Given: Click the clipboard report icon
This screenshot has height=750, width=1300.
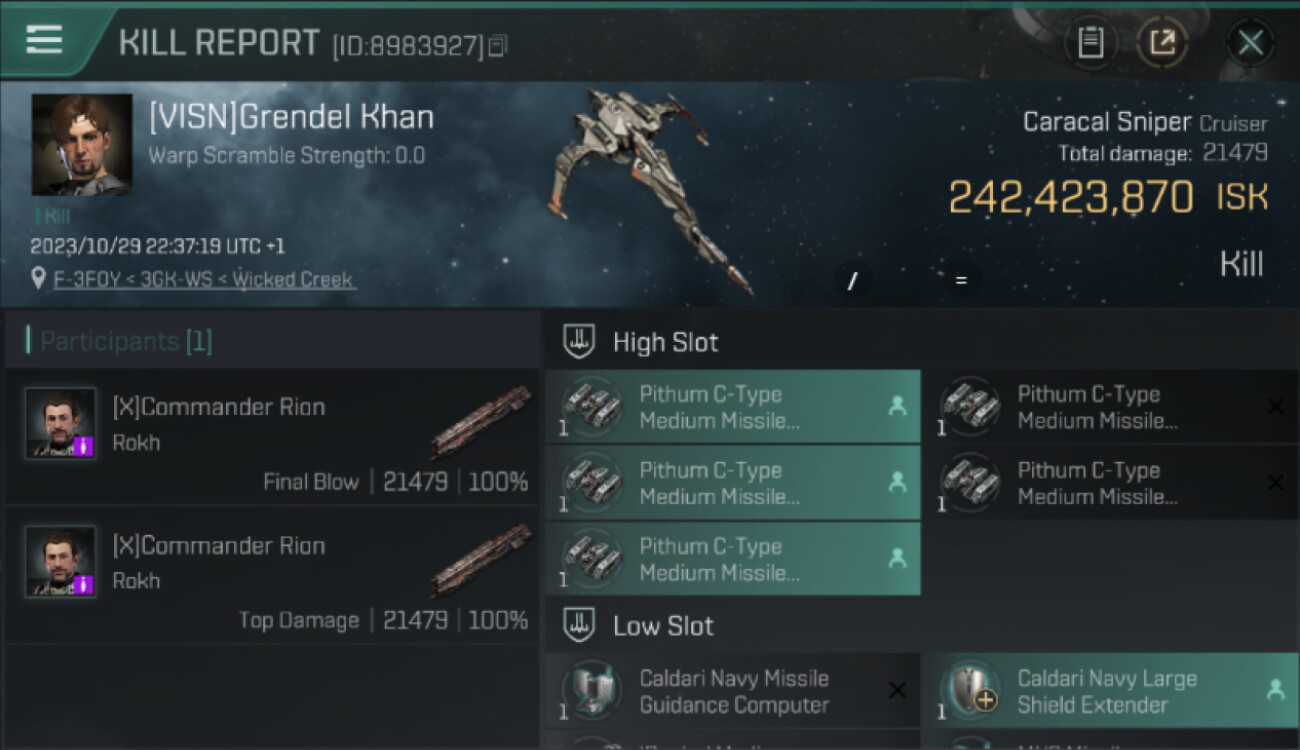Looking at the screenshot, I should (1090, 43).
